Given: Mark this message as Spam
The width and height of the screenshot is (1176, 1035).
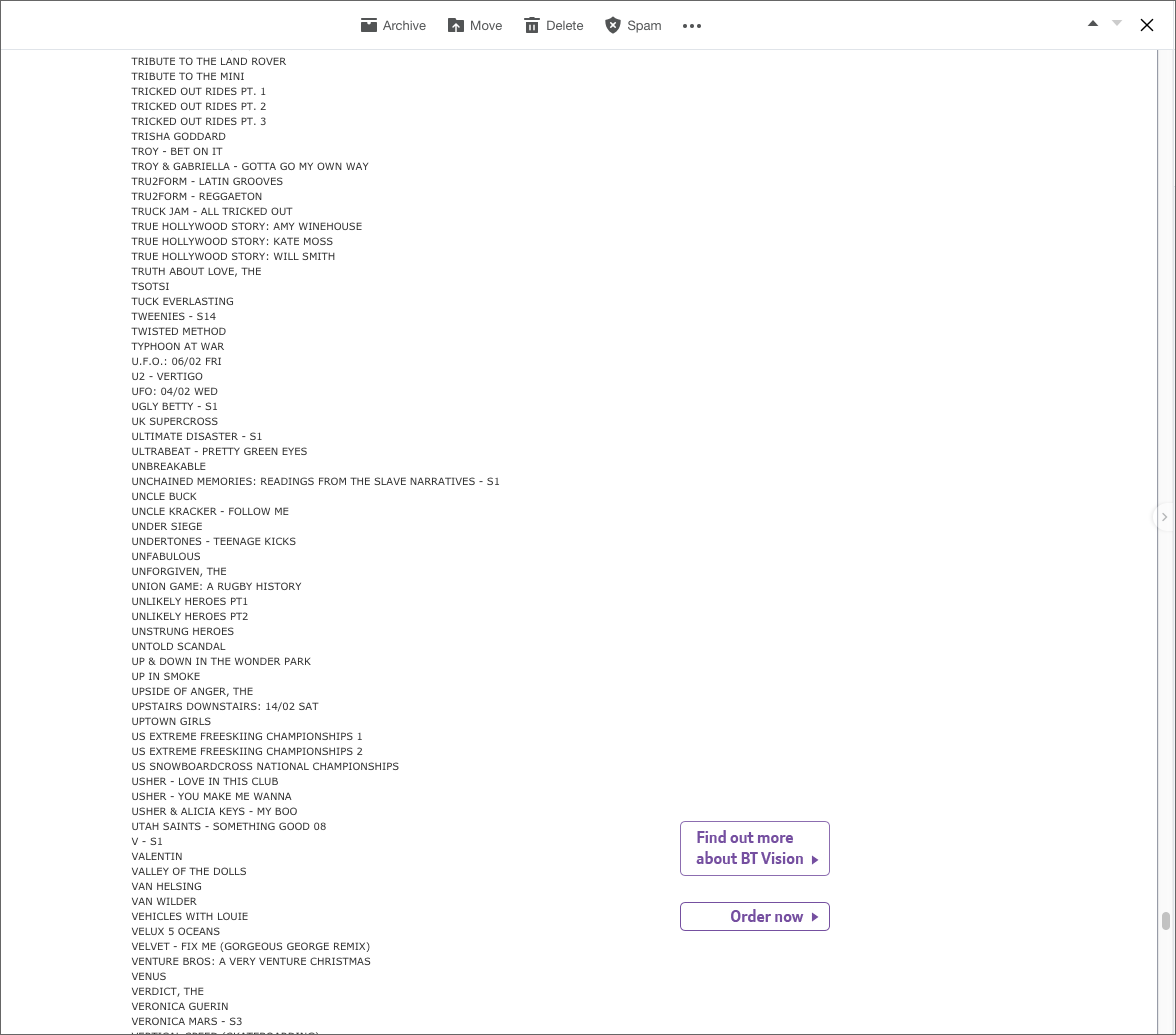Looking at the screenshot, I should tap(634, 26).
